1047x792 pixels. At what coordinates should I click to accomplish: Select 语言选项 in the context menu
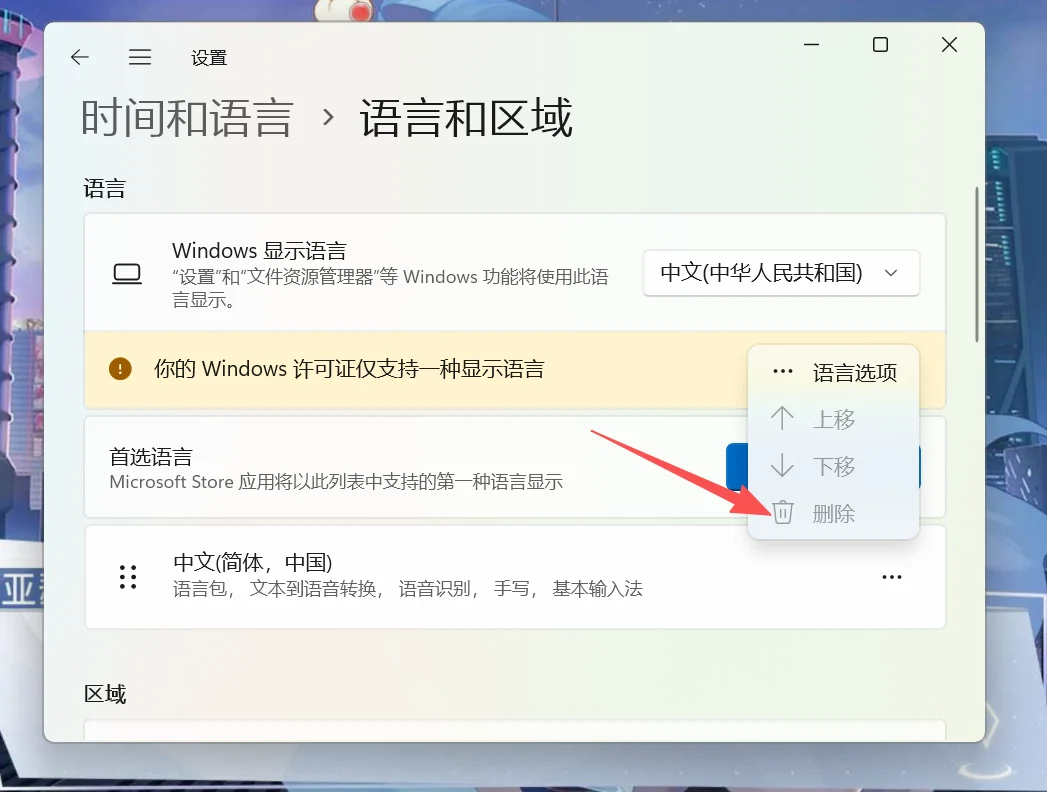[833, 372]
